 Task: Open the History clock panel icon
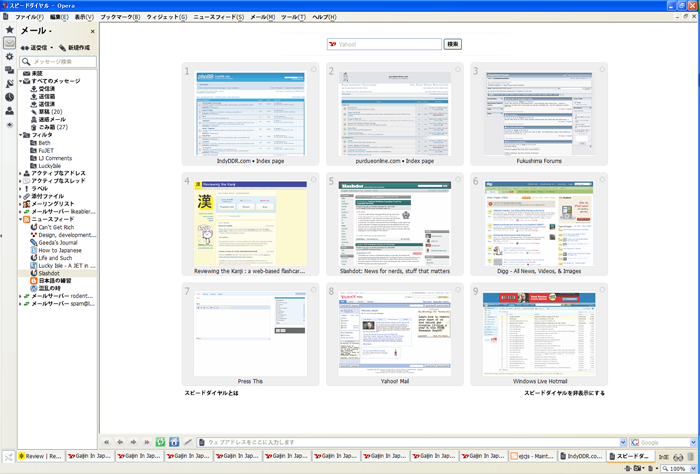9,97
